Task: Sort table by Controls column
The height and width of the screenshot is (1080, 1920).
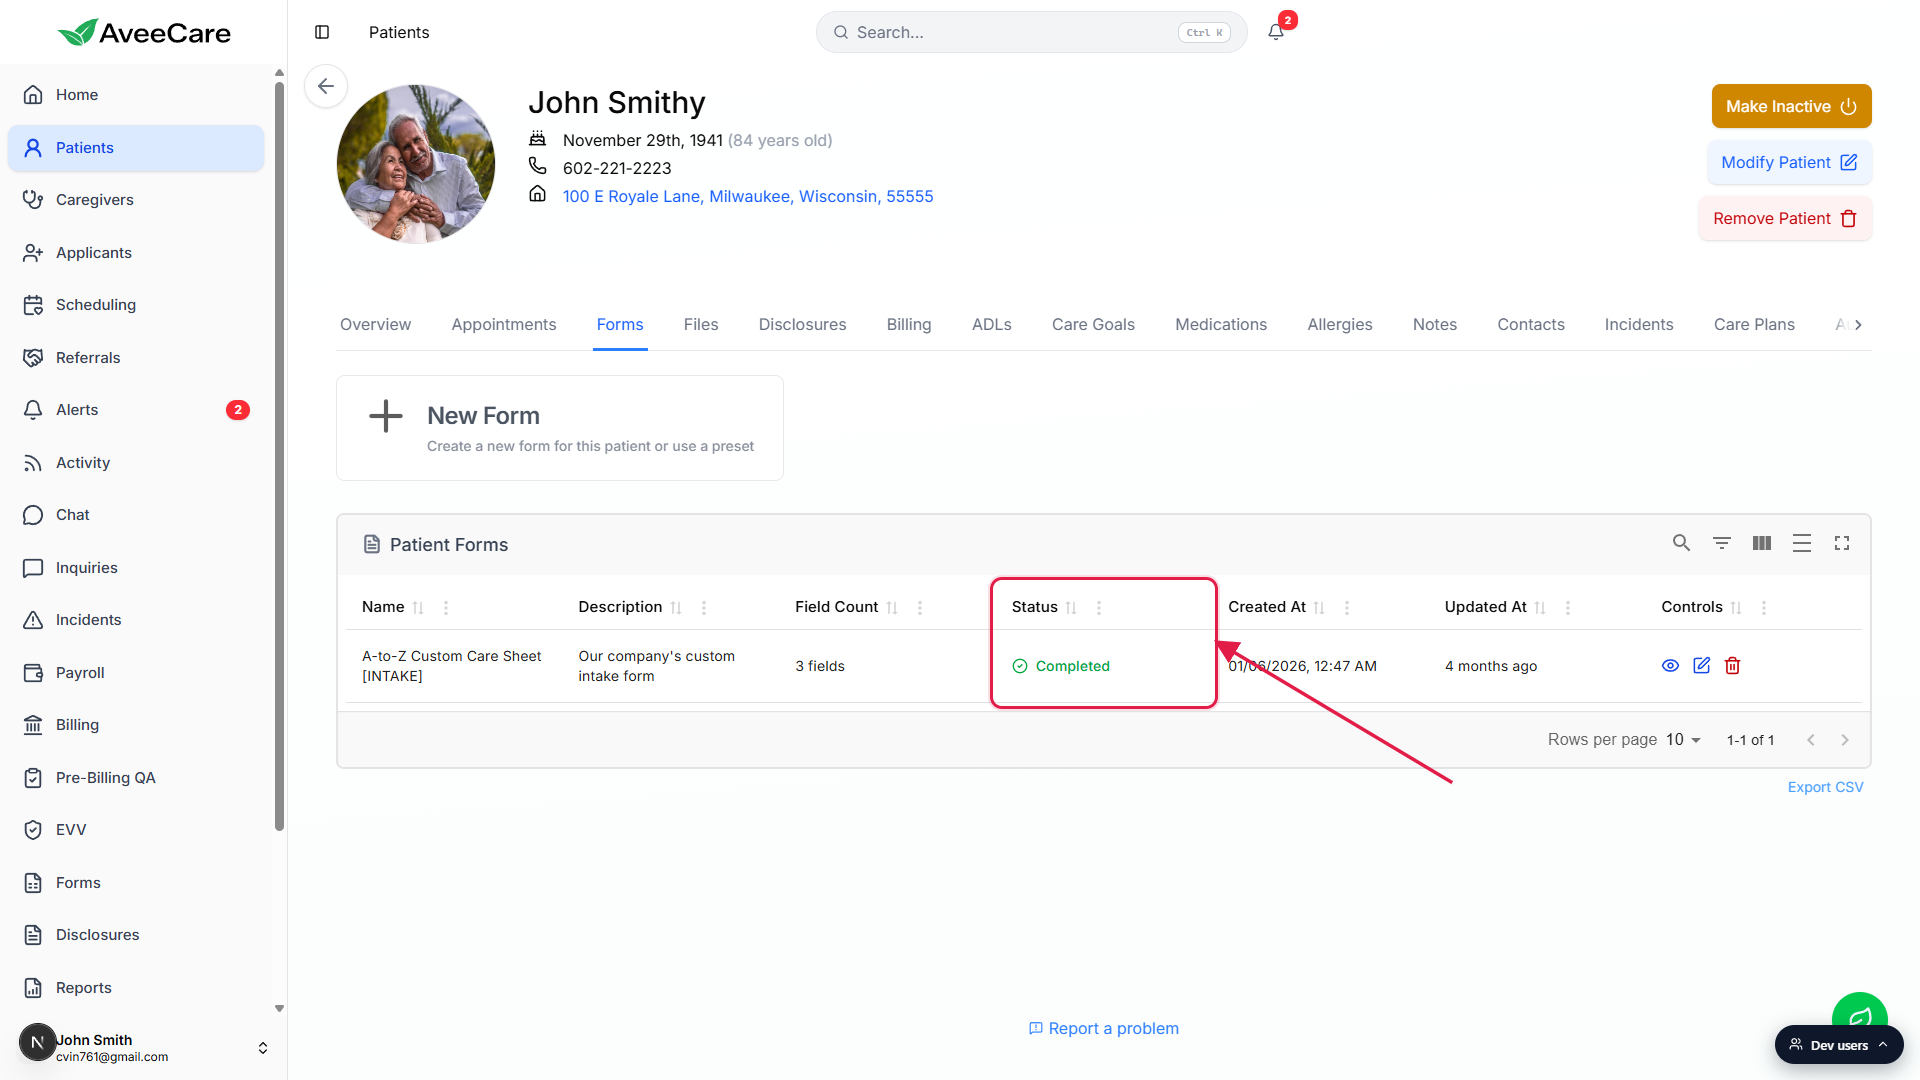Action: click(x=1736, y=608)
